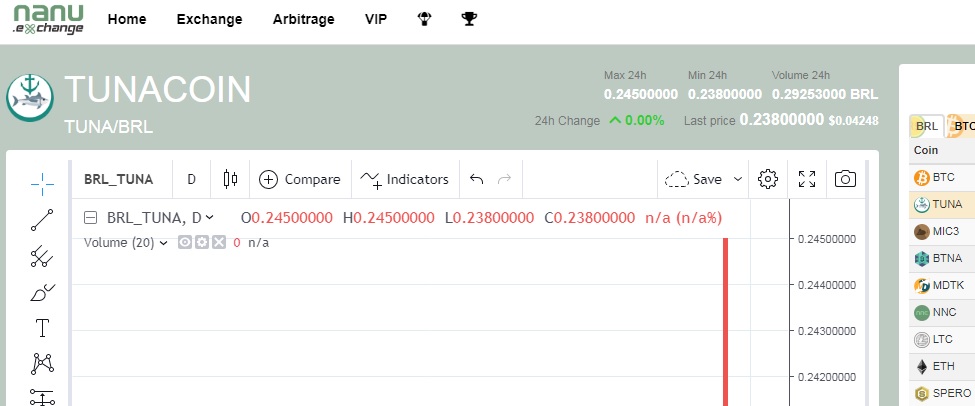Image resolution: width=975 pixels, height=406 pixels.
Task: Select the pitchfork drawing tool
Action: [x=42, y=256]
